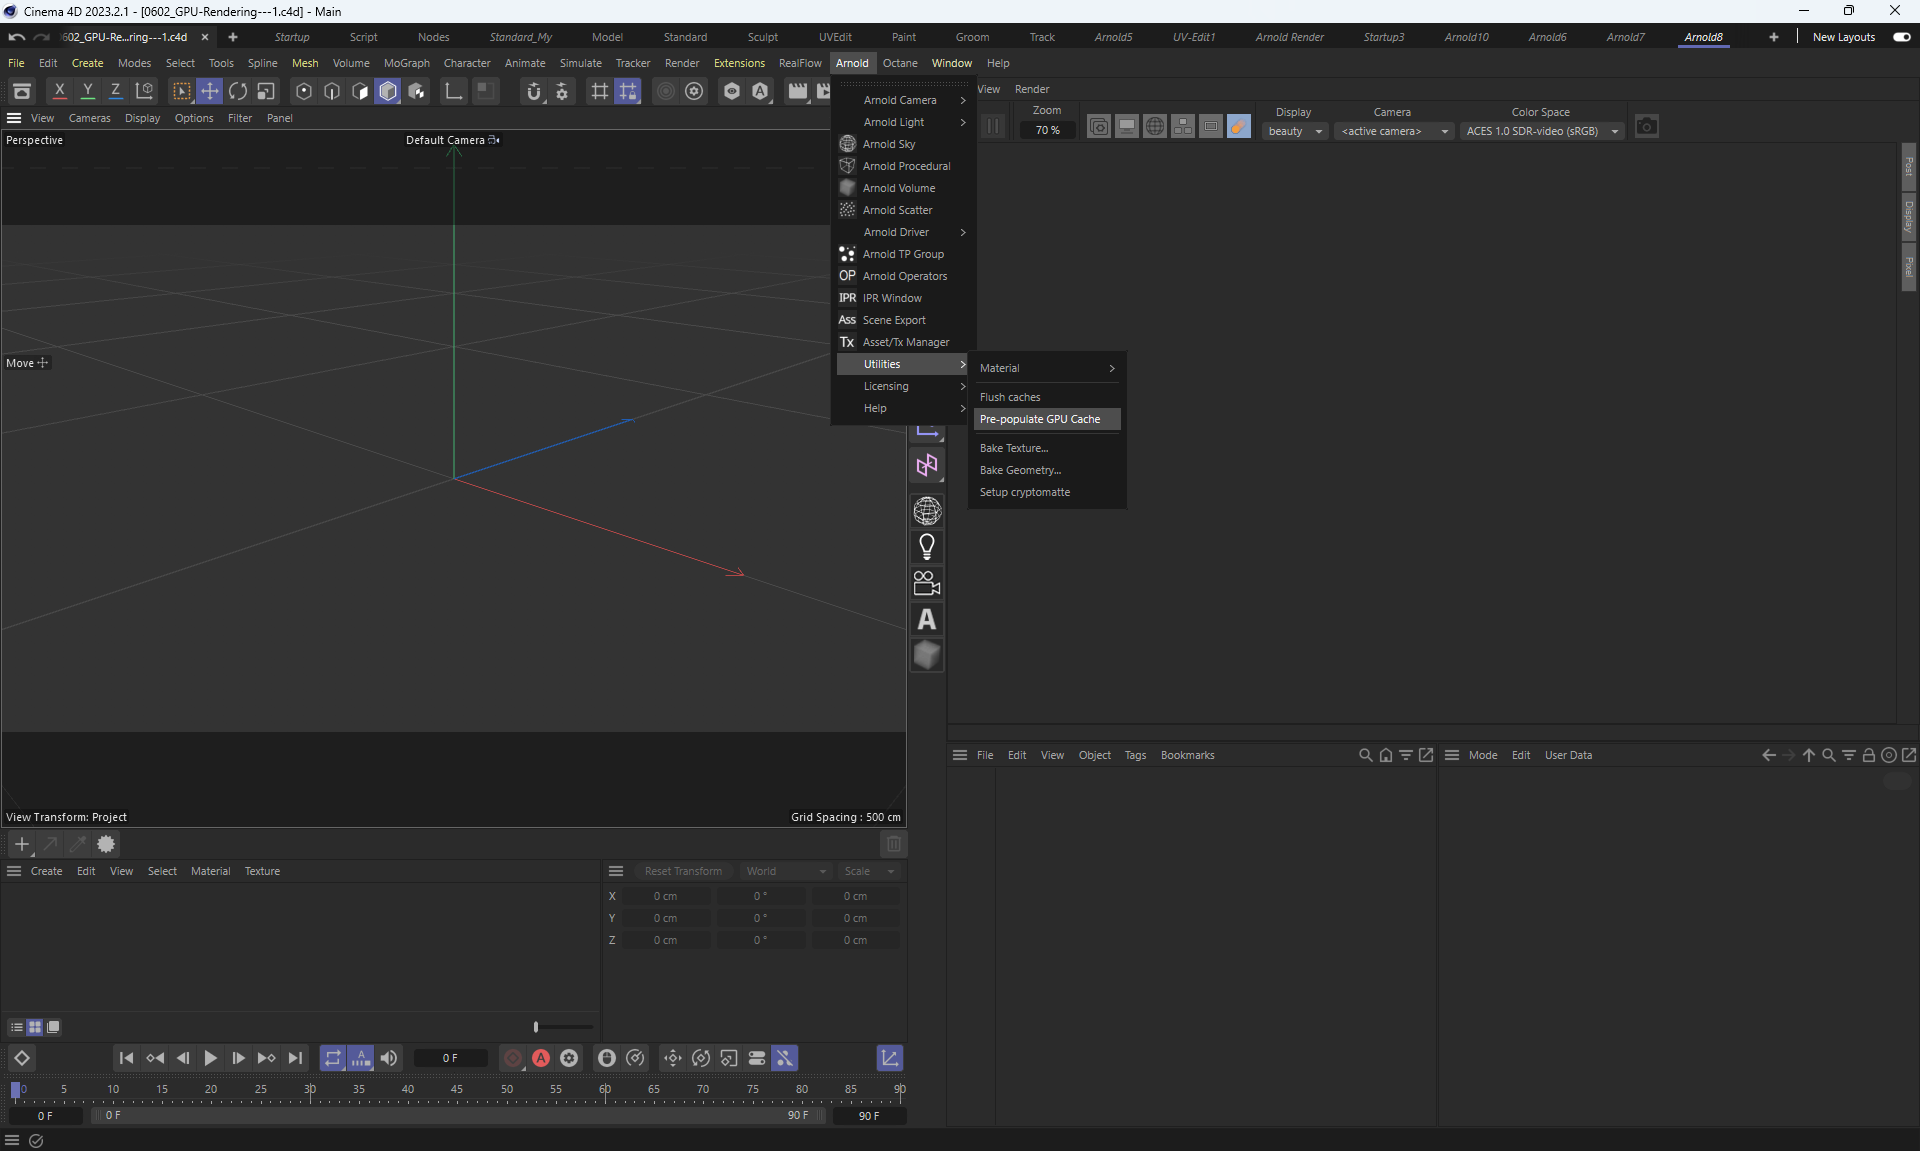Open the active camera dropdown
Screen dimensions: 1920x1151
[x=1393, y=131]
